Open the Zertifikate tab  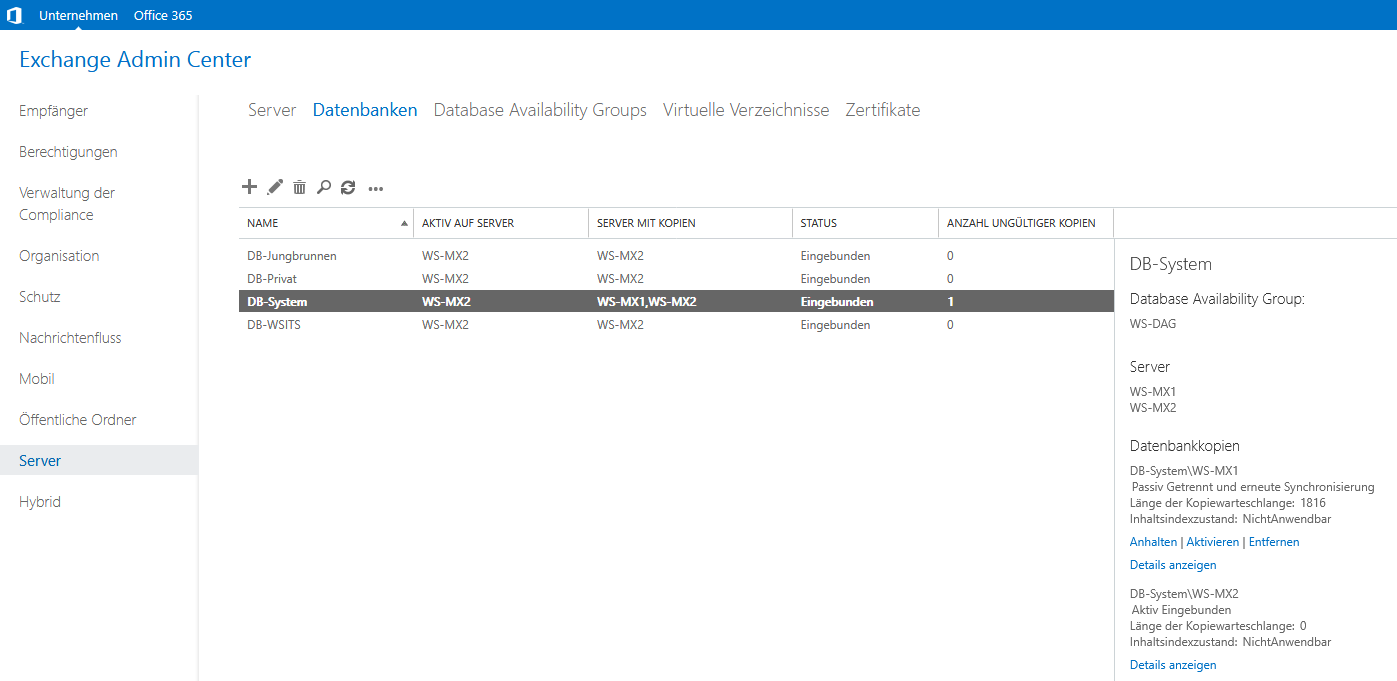pyautogui.click(x=883, y=110)
